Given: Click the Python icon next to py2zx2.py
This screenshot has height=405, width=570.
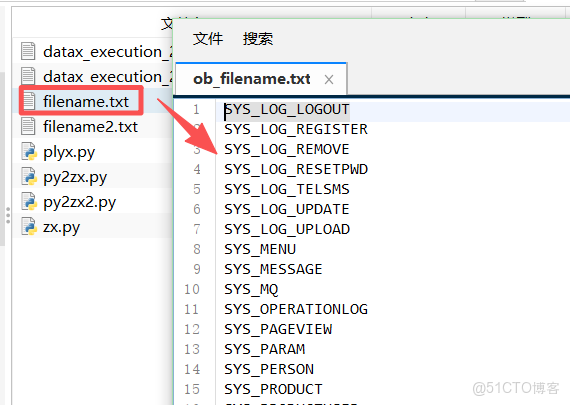Looking at the screenshot, I should [29, 202].
